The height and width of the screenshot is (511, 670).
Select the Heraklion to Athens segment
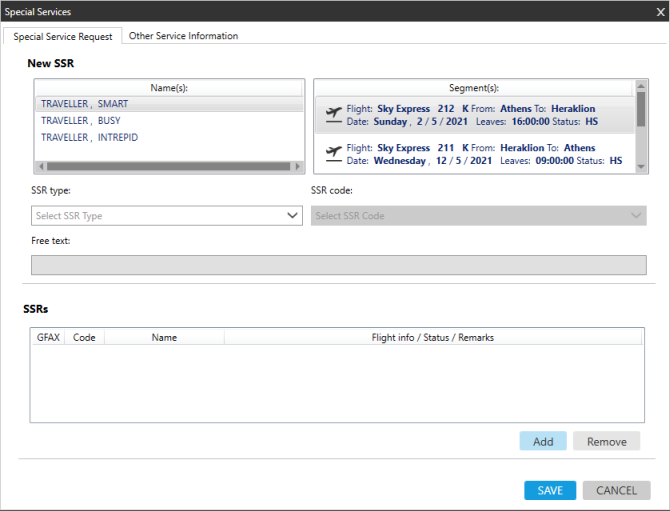click(480, 154)
